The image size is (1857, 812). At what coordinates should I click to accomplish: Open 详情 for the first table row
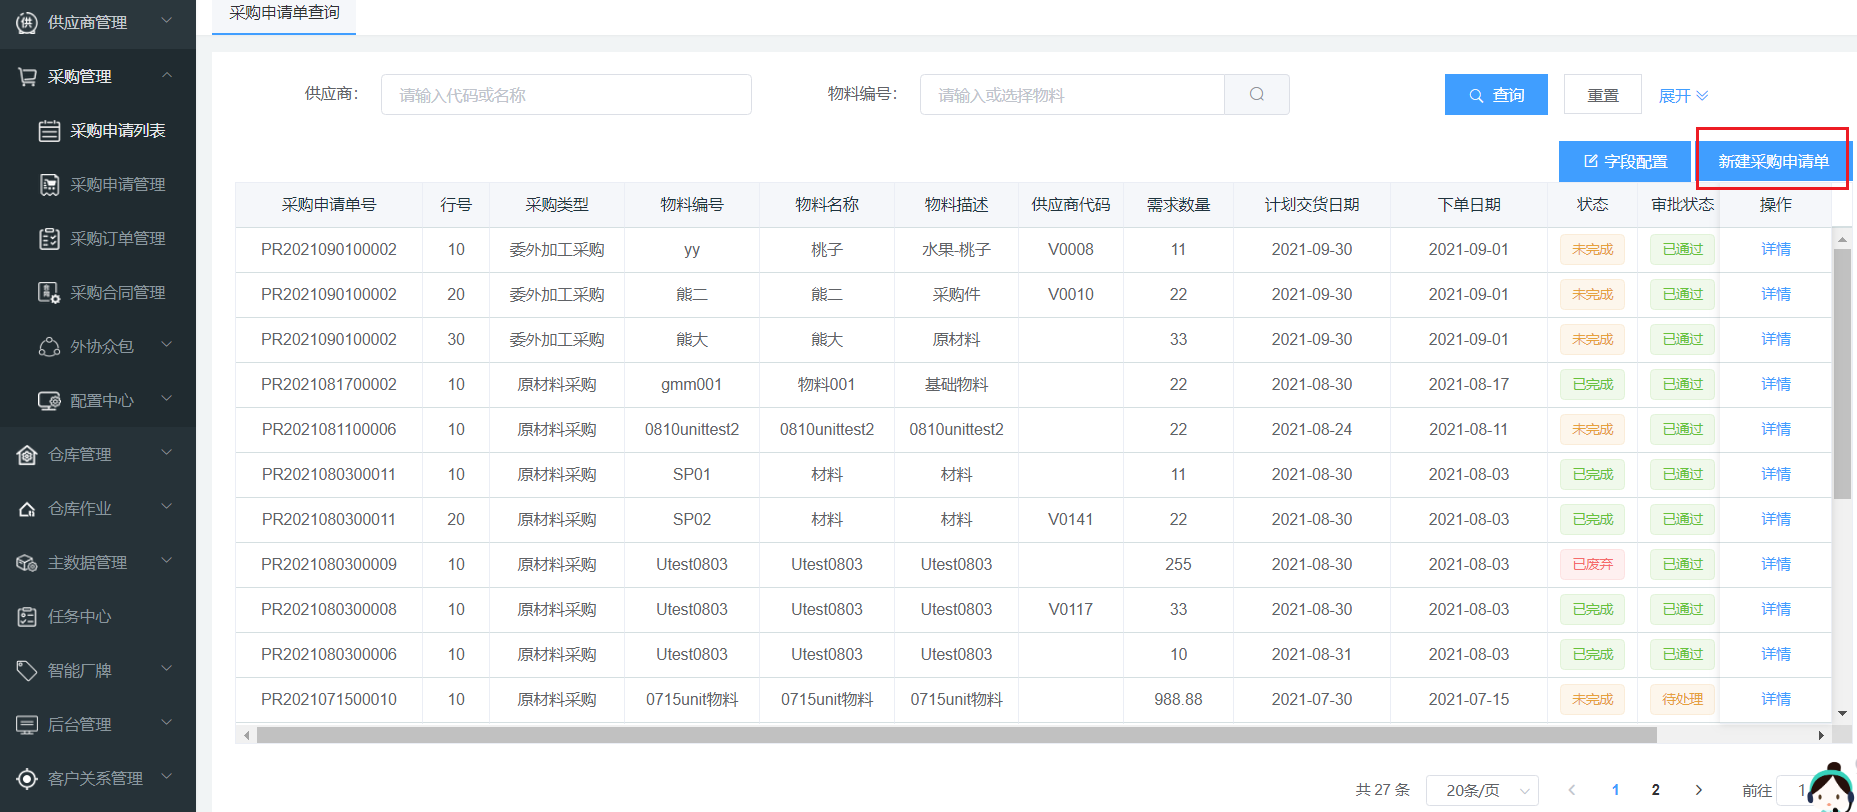click(x=1775, y=249)
